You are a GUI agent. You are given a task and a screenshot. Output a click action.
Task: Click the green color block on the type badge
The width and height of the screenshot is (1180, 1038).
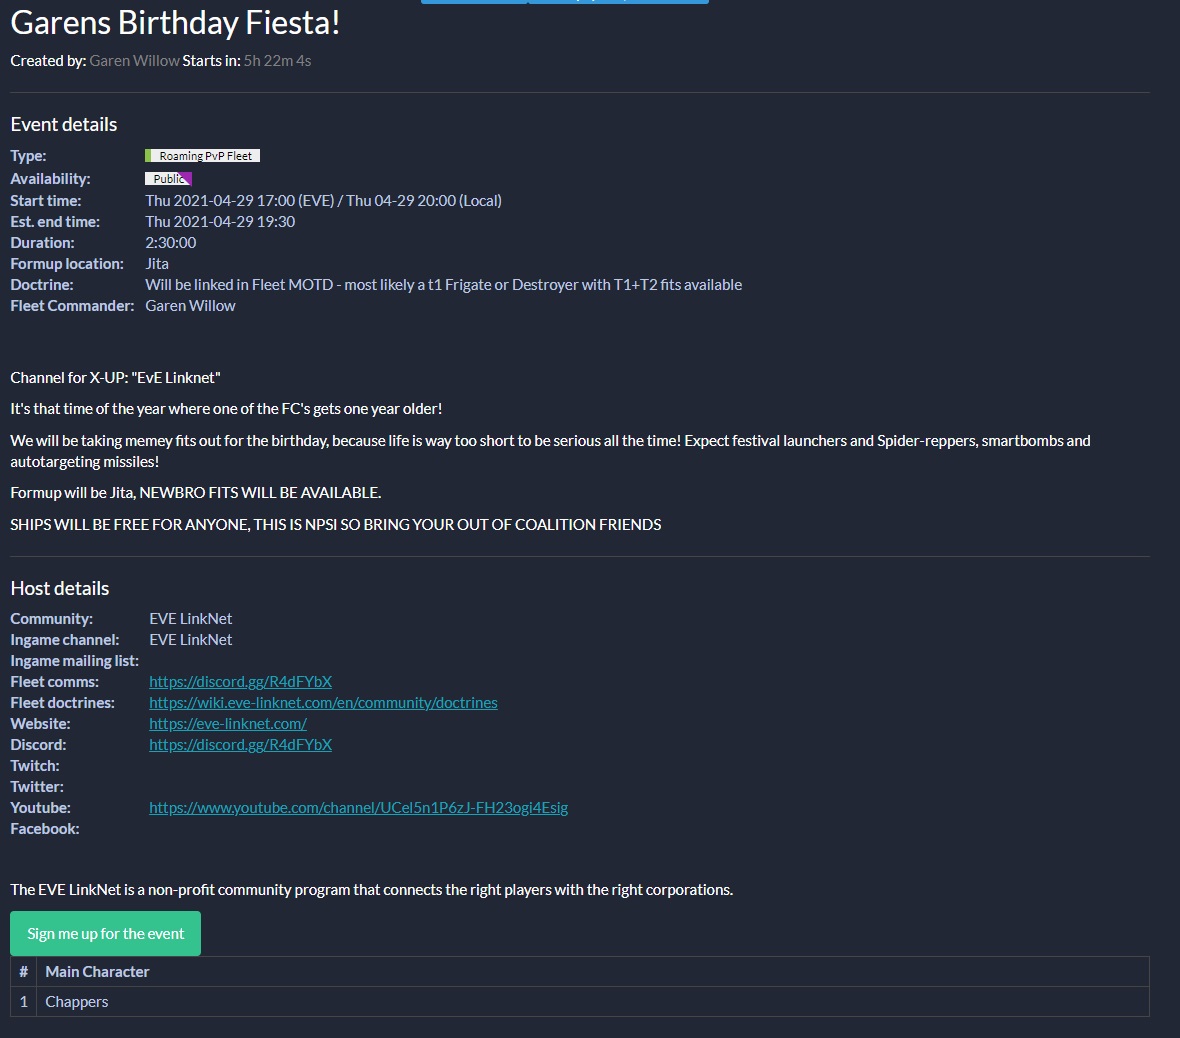tap(148, 155)
